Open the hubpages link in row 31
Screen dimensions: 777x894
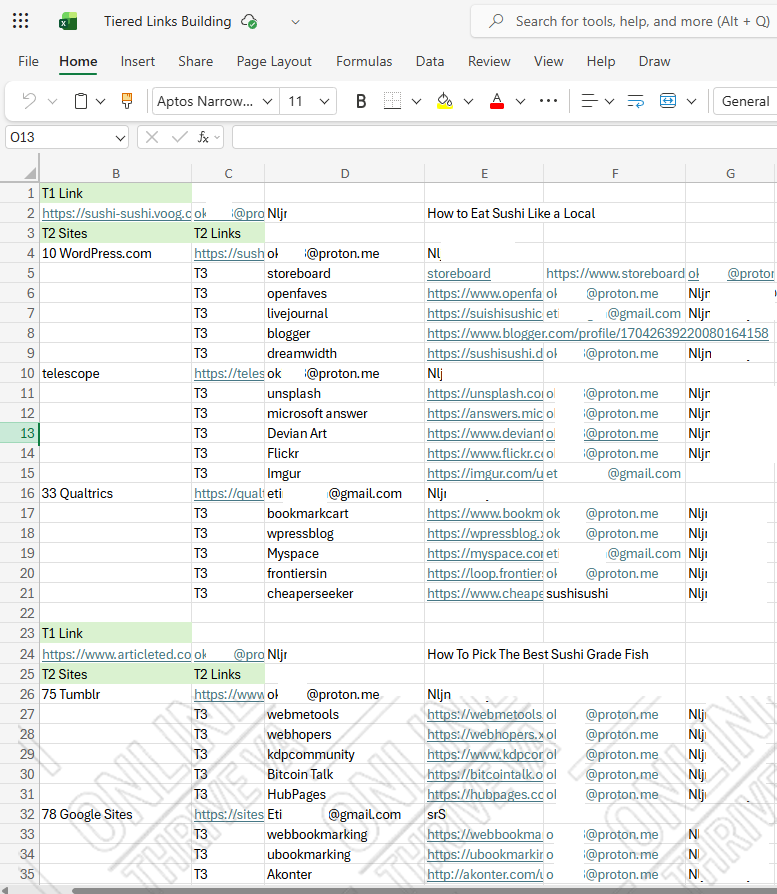point(485,794)
